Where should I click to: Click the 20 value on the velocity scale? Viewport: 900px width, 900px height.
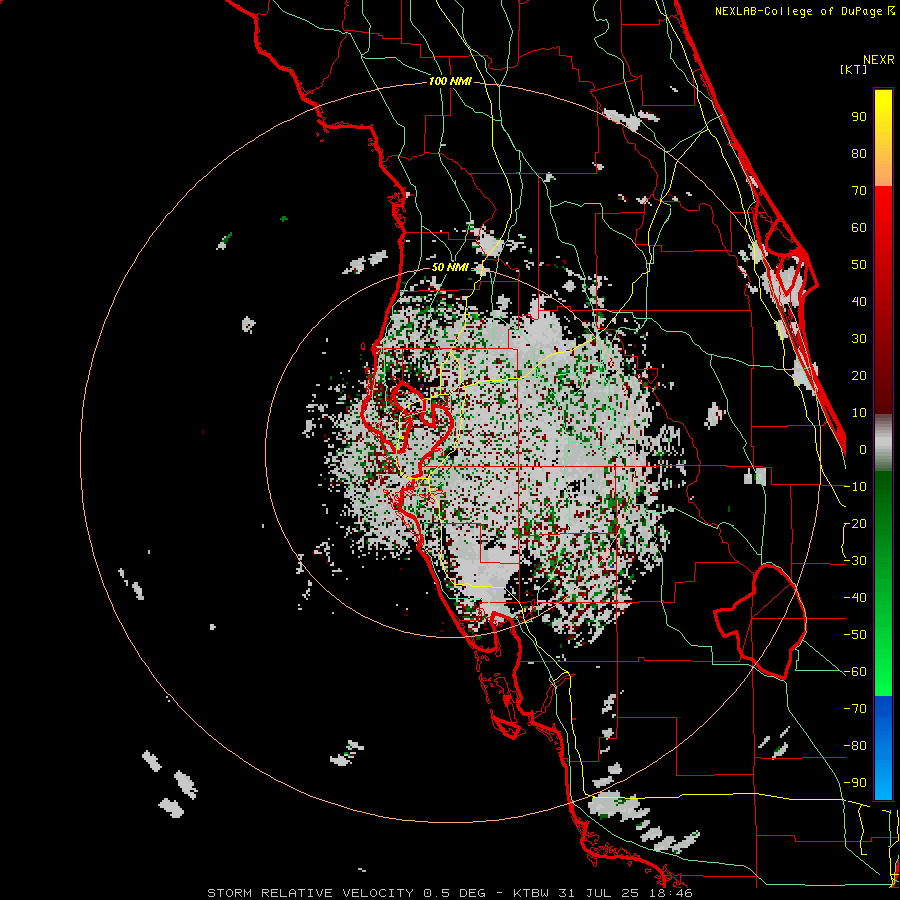[x=859, y=376]
